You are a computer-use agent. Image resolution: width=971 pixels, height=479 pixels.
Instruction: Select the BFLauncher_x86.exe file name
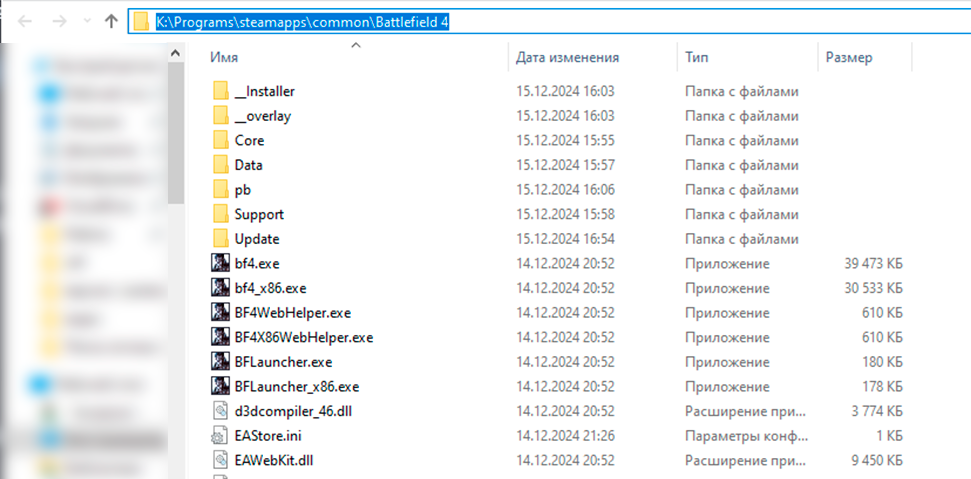(x=297, y=387)
